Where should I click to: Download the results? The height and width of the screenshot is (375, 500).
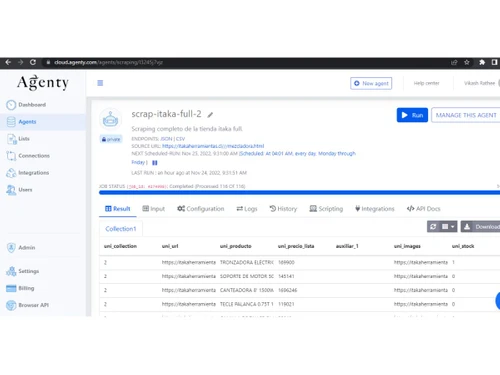click(481, 227)
